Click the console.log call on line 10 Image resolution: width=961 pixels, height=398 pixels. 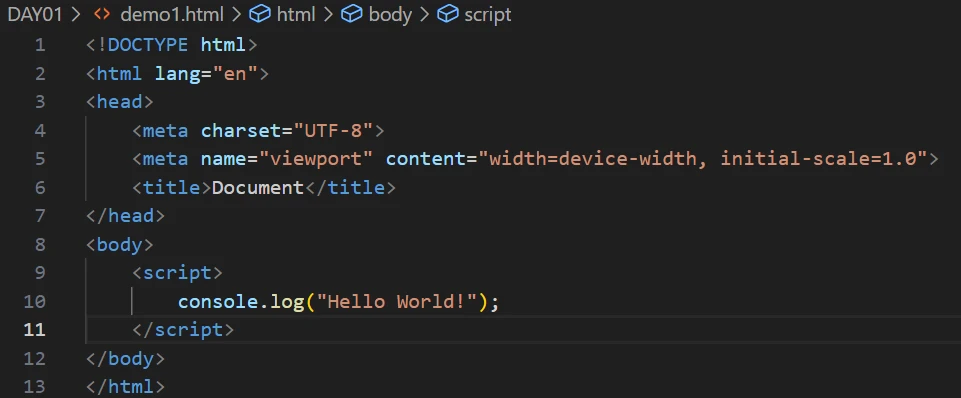click(x=241, y=302)
